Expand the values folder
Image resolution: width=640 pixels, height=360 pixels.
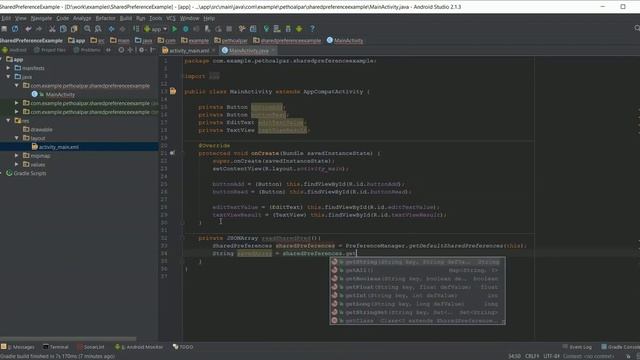click(x=17, y=164)
